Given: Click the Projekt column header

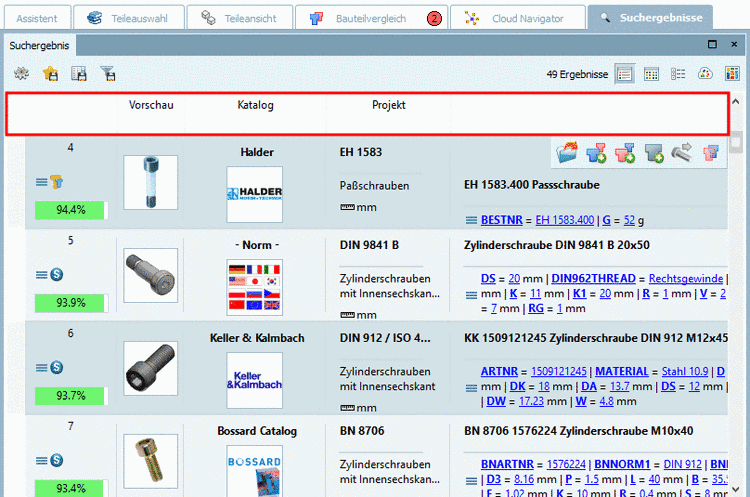Looking at the screenshot, I should click(x=388, y=105).
